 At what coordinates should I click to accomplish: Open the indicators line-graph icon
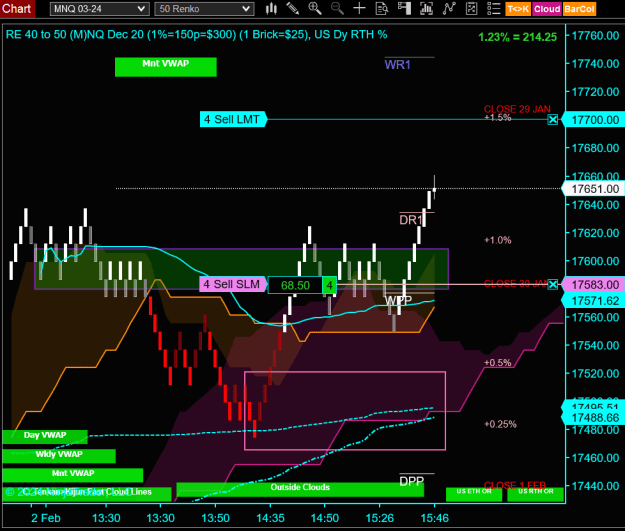[449, 8]
